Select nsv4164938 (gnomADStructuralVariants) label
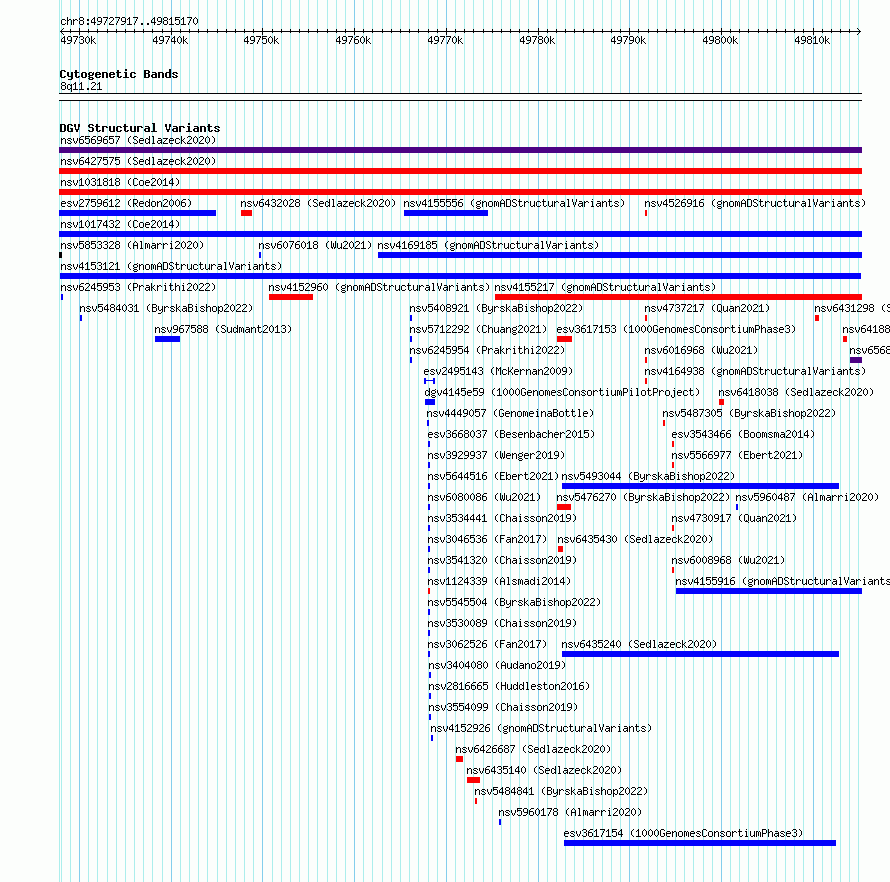The height and width of the screenshot is (882, 890). point(755,371)
